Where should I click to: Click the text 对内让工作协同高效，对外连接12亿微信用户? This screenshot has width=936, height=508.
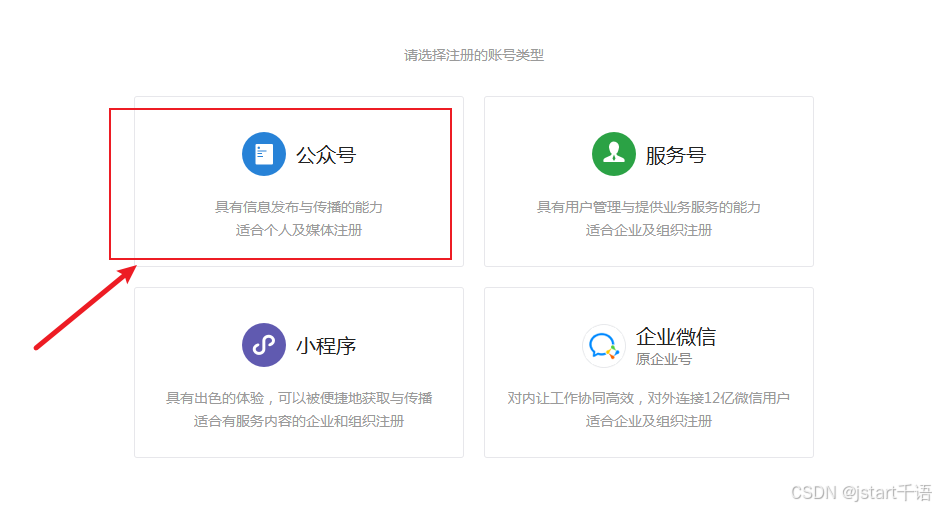tap(649, 398)
